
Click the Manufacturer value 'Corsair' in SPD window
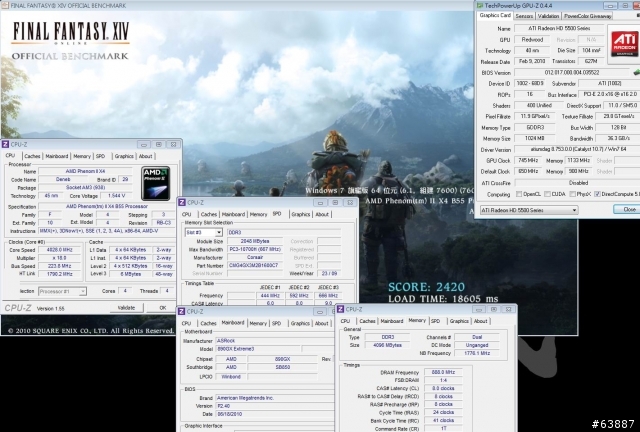(255, 257)
